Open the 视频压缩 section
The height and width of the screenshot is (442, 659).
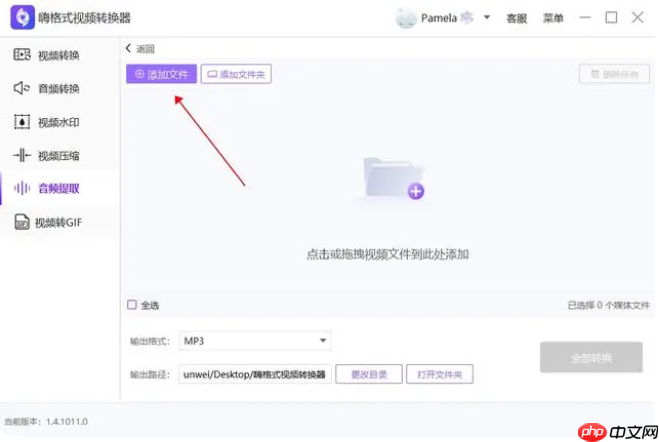pos(60,156)
